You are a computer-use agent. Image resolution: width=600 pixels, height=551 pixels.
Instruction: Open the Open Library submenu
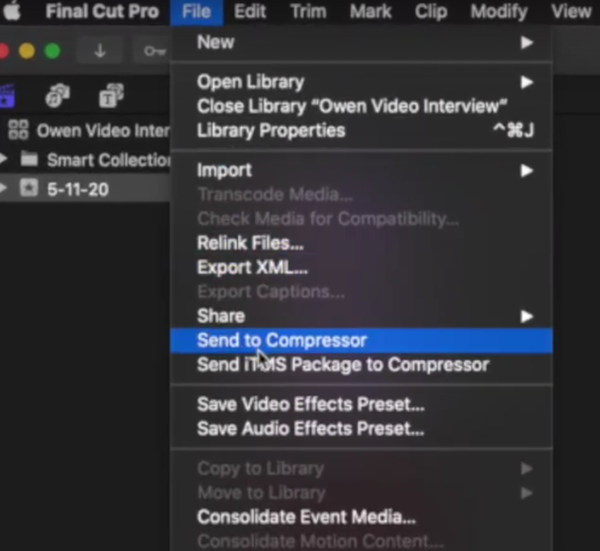361,82
